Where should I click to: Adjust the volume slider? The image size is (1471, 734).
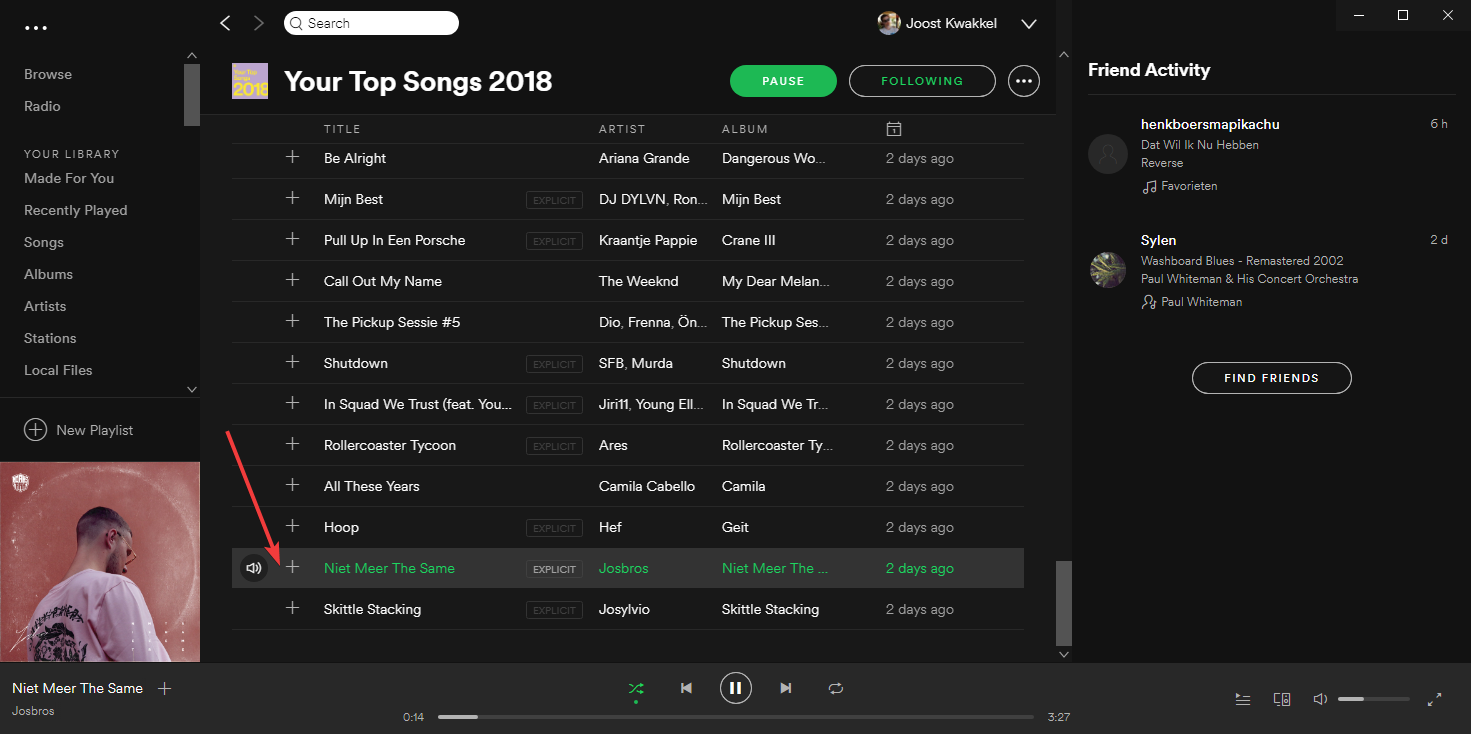pos(1373,699)
